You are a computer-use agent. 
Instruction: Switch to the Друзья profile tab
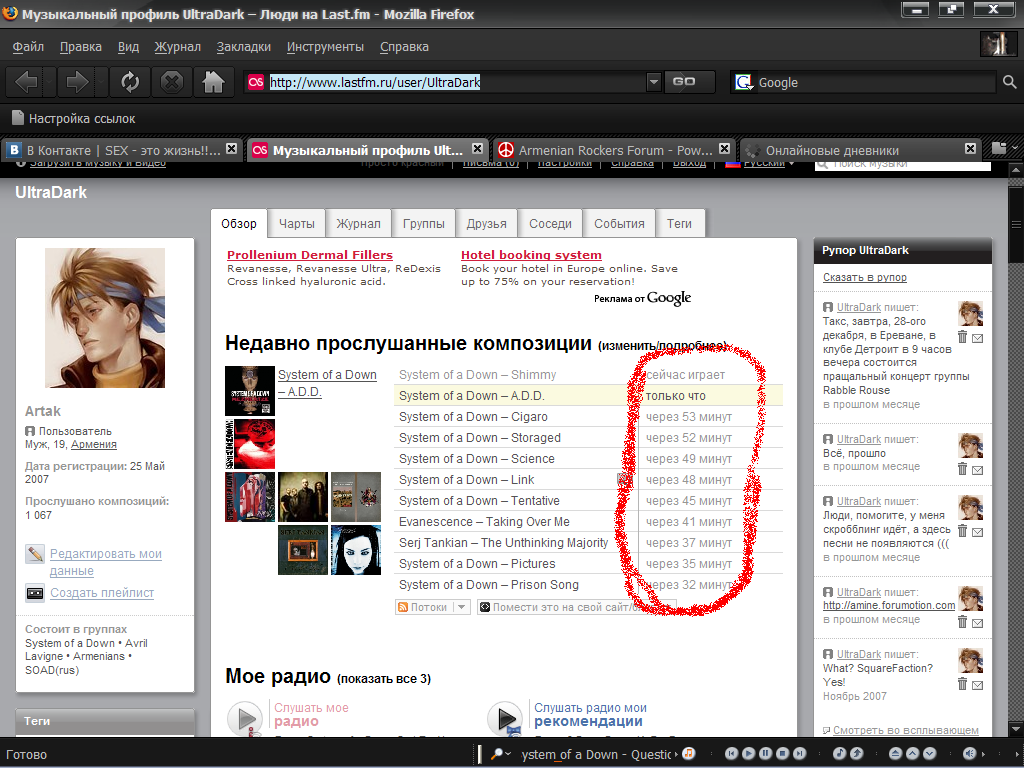coord(487,223)
